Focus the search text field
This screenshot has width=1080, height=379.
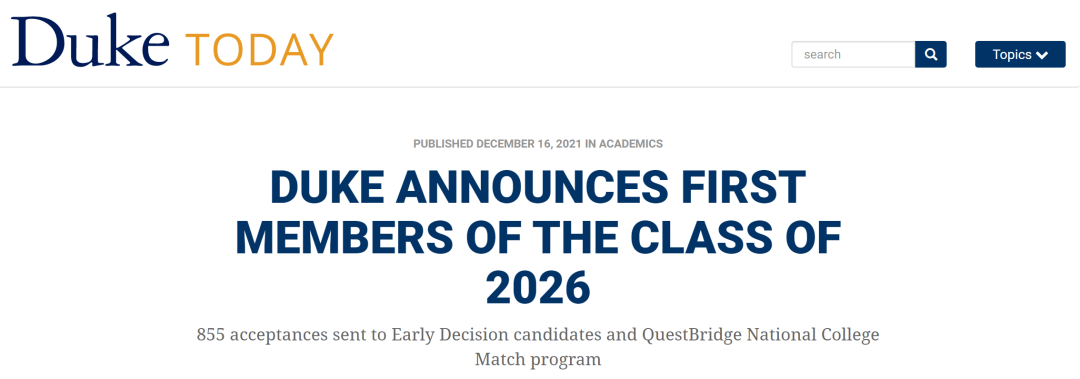[x=853, y=54]
